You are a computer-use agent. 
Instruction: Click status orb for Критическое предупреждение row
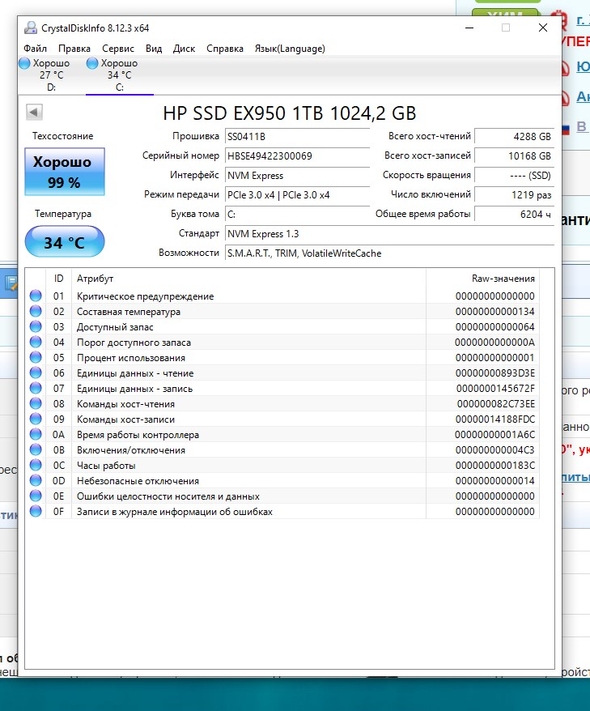pyautogui.click(x=35, y=296)
